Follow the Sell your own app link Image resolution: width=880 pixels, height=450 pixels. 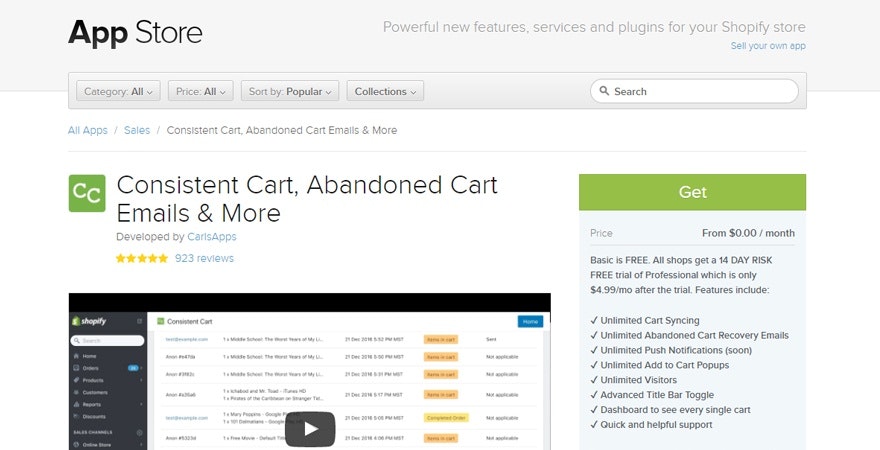[x=767, y=46]
